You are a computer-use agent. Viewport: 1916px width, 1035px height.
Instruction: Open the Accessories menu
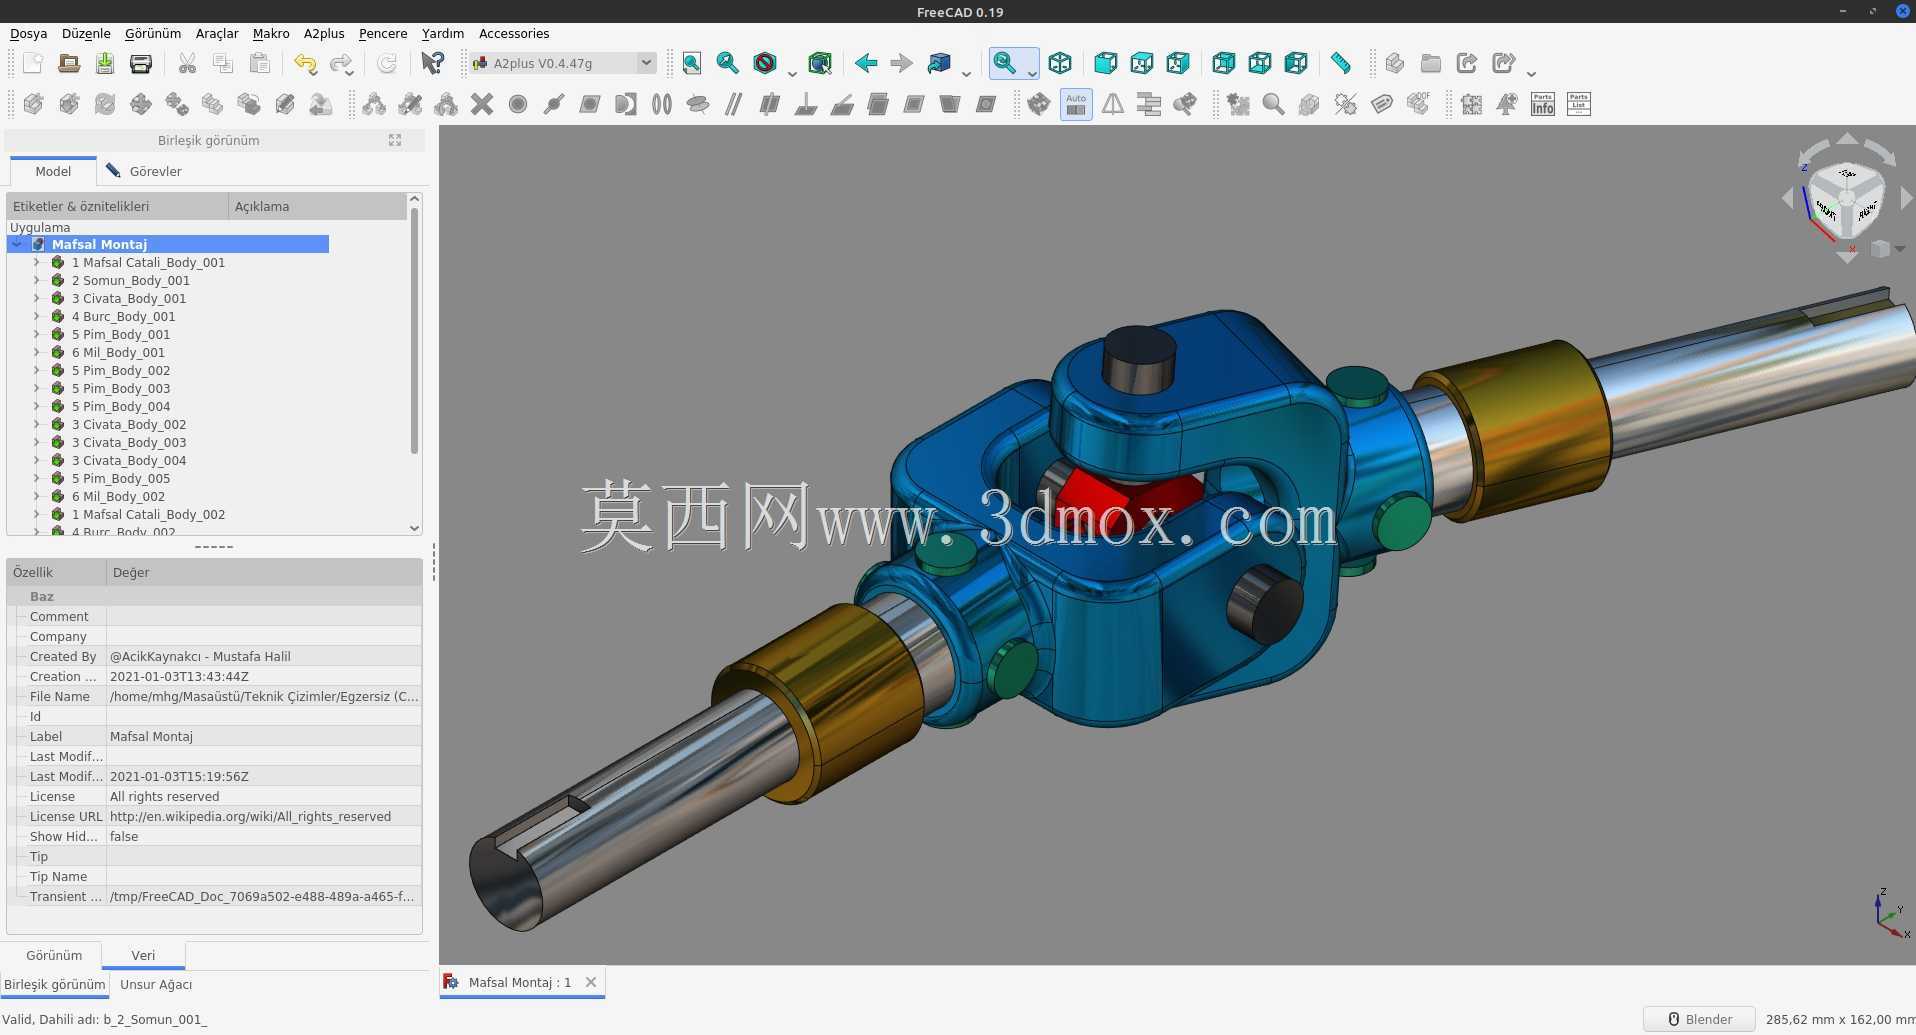514,33
